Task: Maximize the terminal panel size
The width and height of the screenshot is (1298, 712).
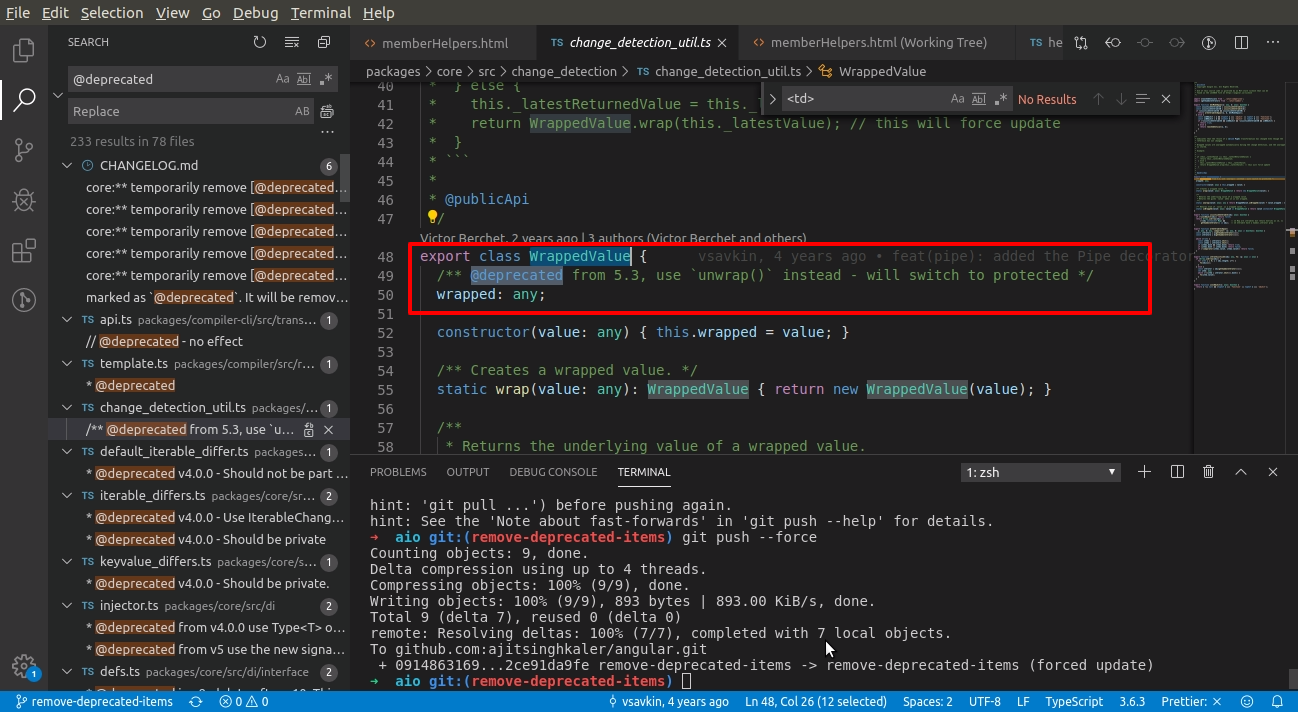Action: pos(1241,472)
